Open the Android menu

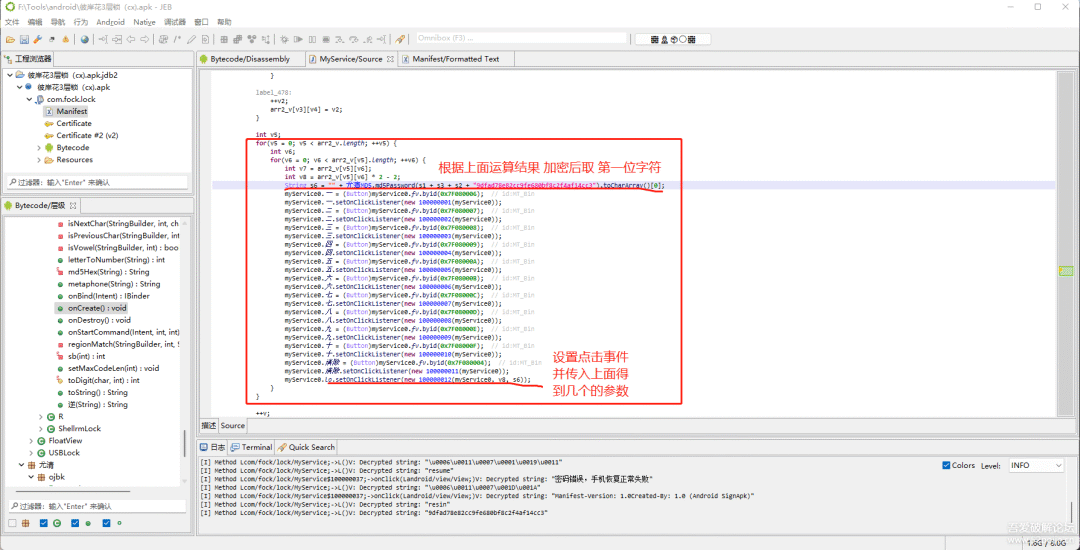click(111, 22)
